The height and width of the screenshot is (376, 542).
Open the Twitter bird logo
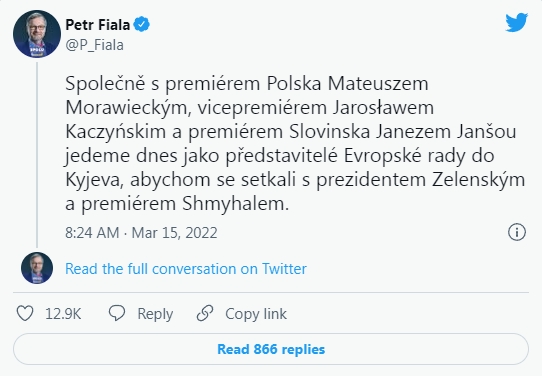coord(516,22)
